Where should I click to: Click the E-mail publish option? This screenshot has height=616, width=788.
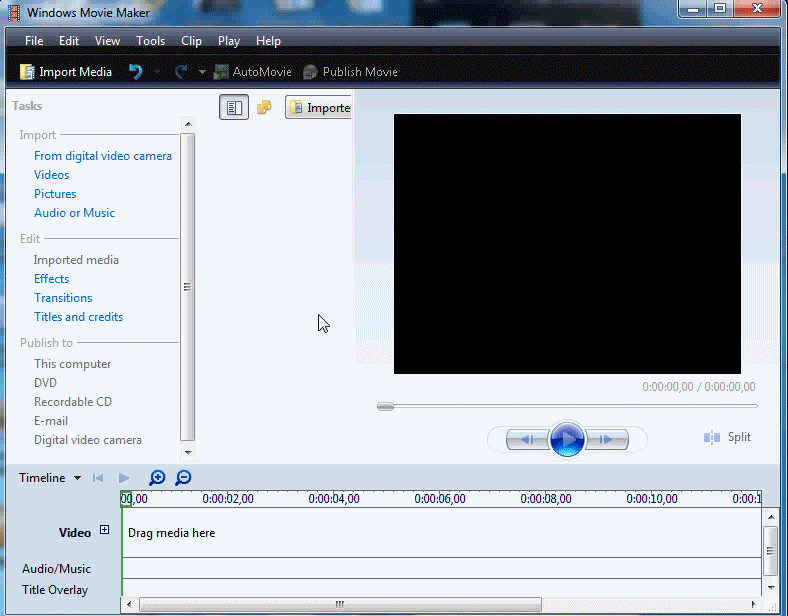coord(51,421)
